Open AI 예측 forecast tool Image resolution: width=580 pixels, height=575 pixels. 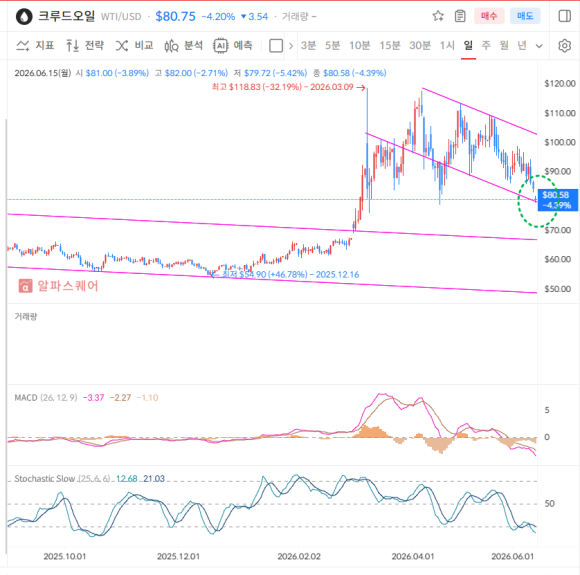pos(233,46)
